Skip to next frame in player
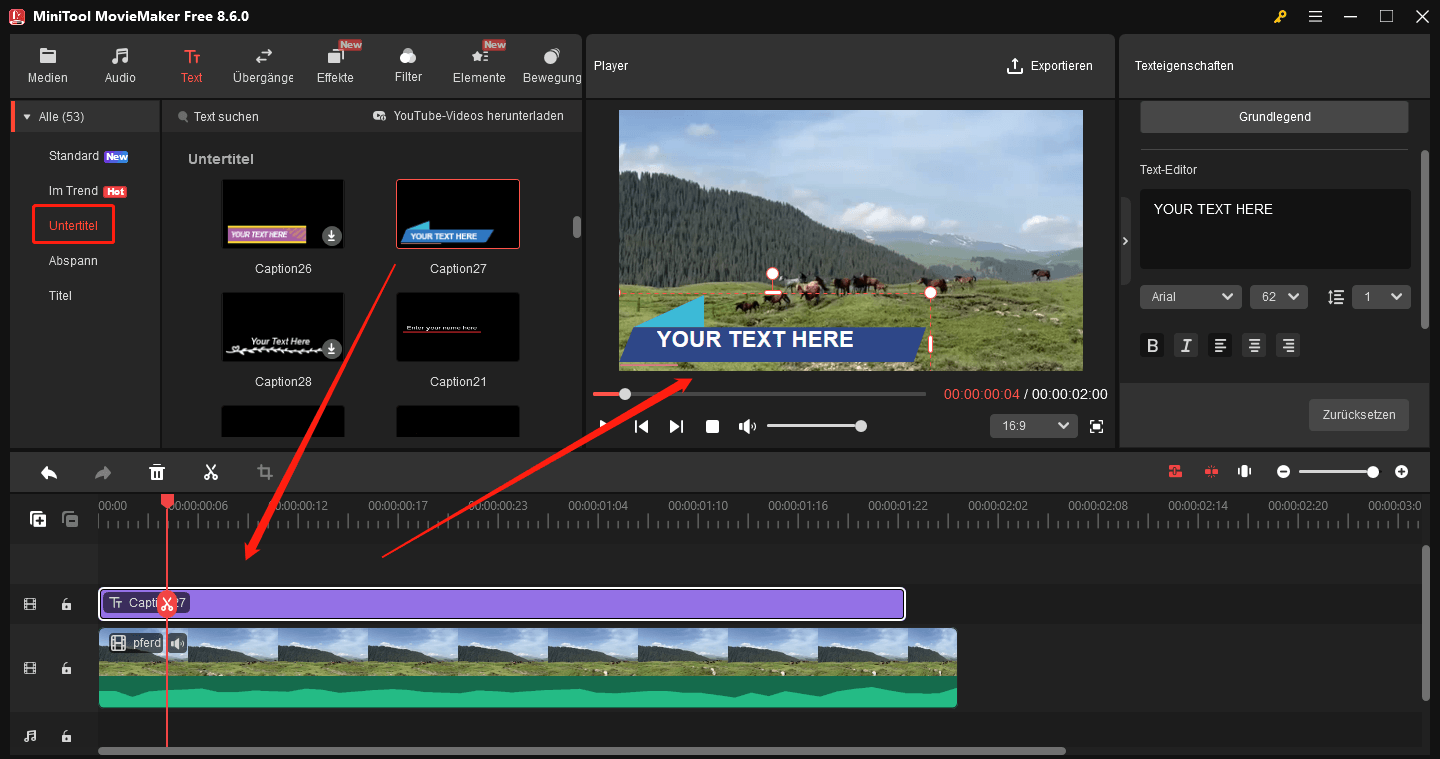The width and height of the screenshot is (1440, 759). click(x=676, y=427)
